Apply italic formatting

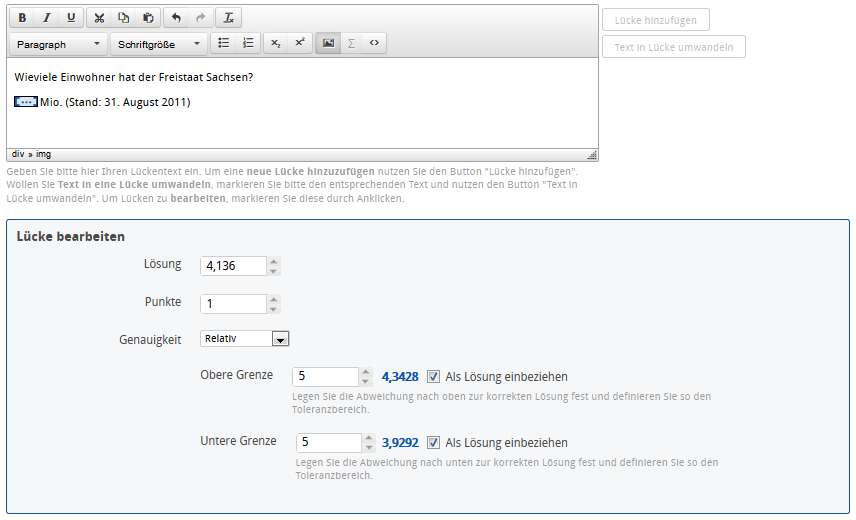[x=46, y=18]
